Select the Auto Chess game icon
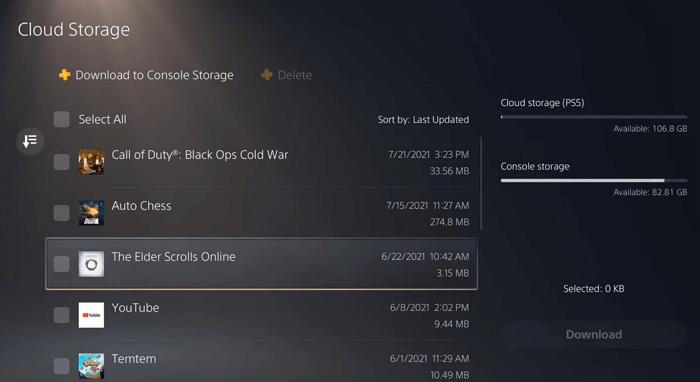This screenshot has height=382, width=700. 92,213
